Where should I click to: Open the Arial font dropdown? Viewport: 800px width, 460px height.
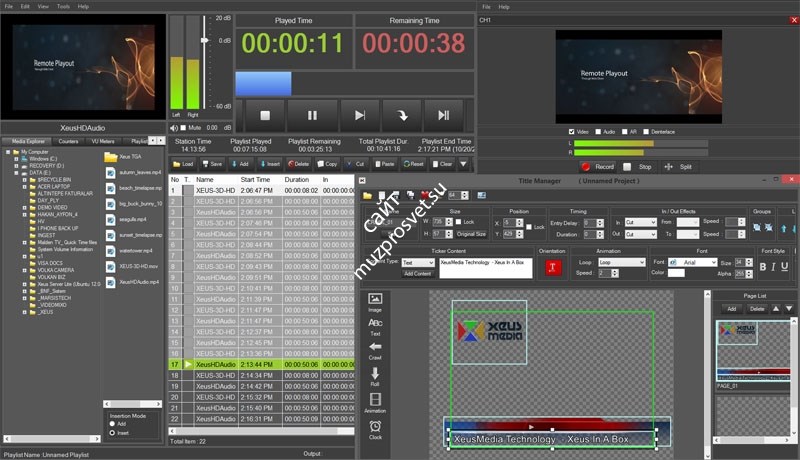coord(693,262)
